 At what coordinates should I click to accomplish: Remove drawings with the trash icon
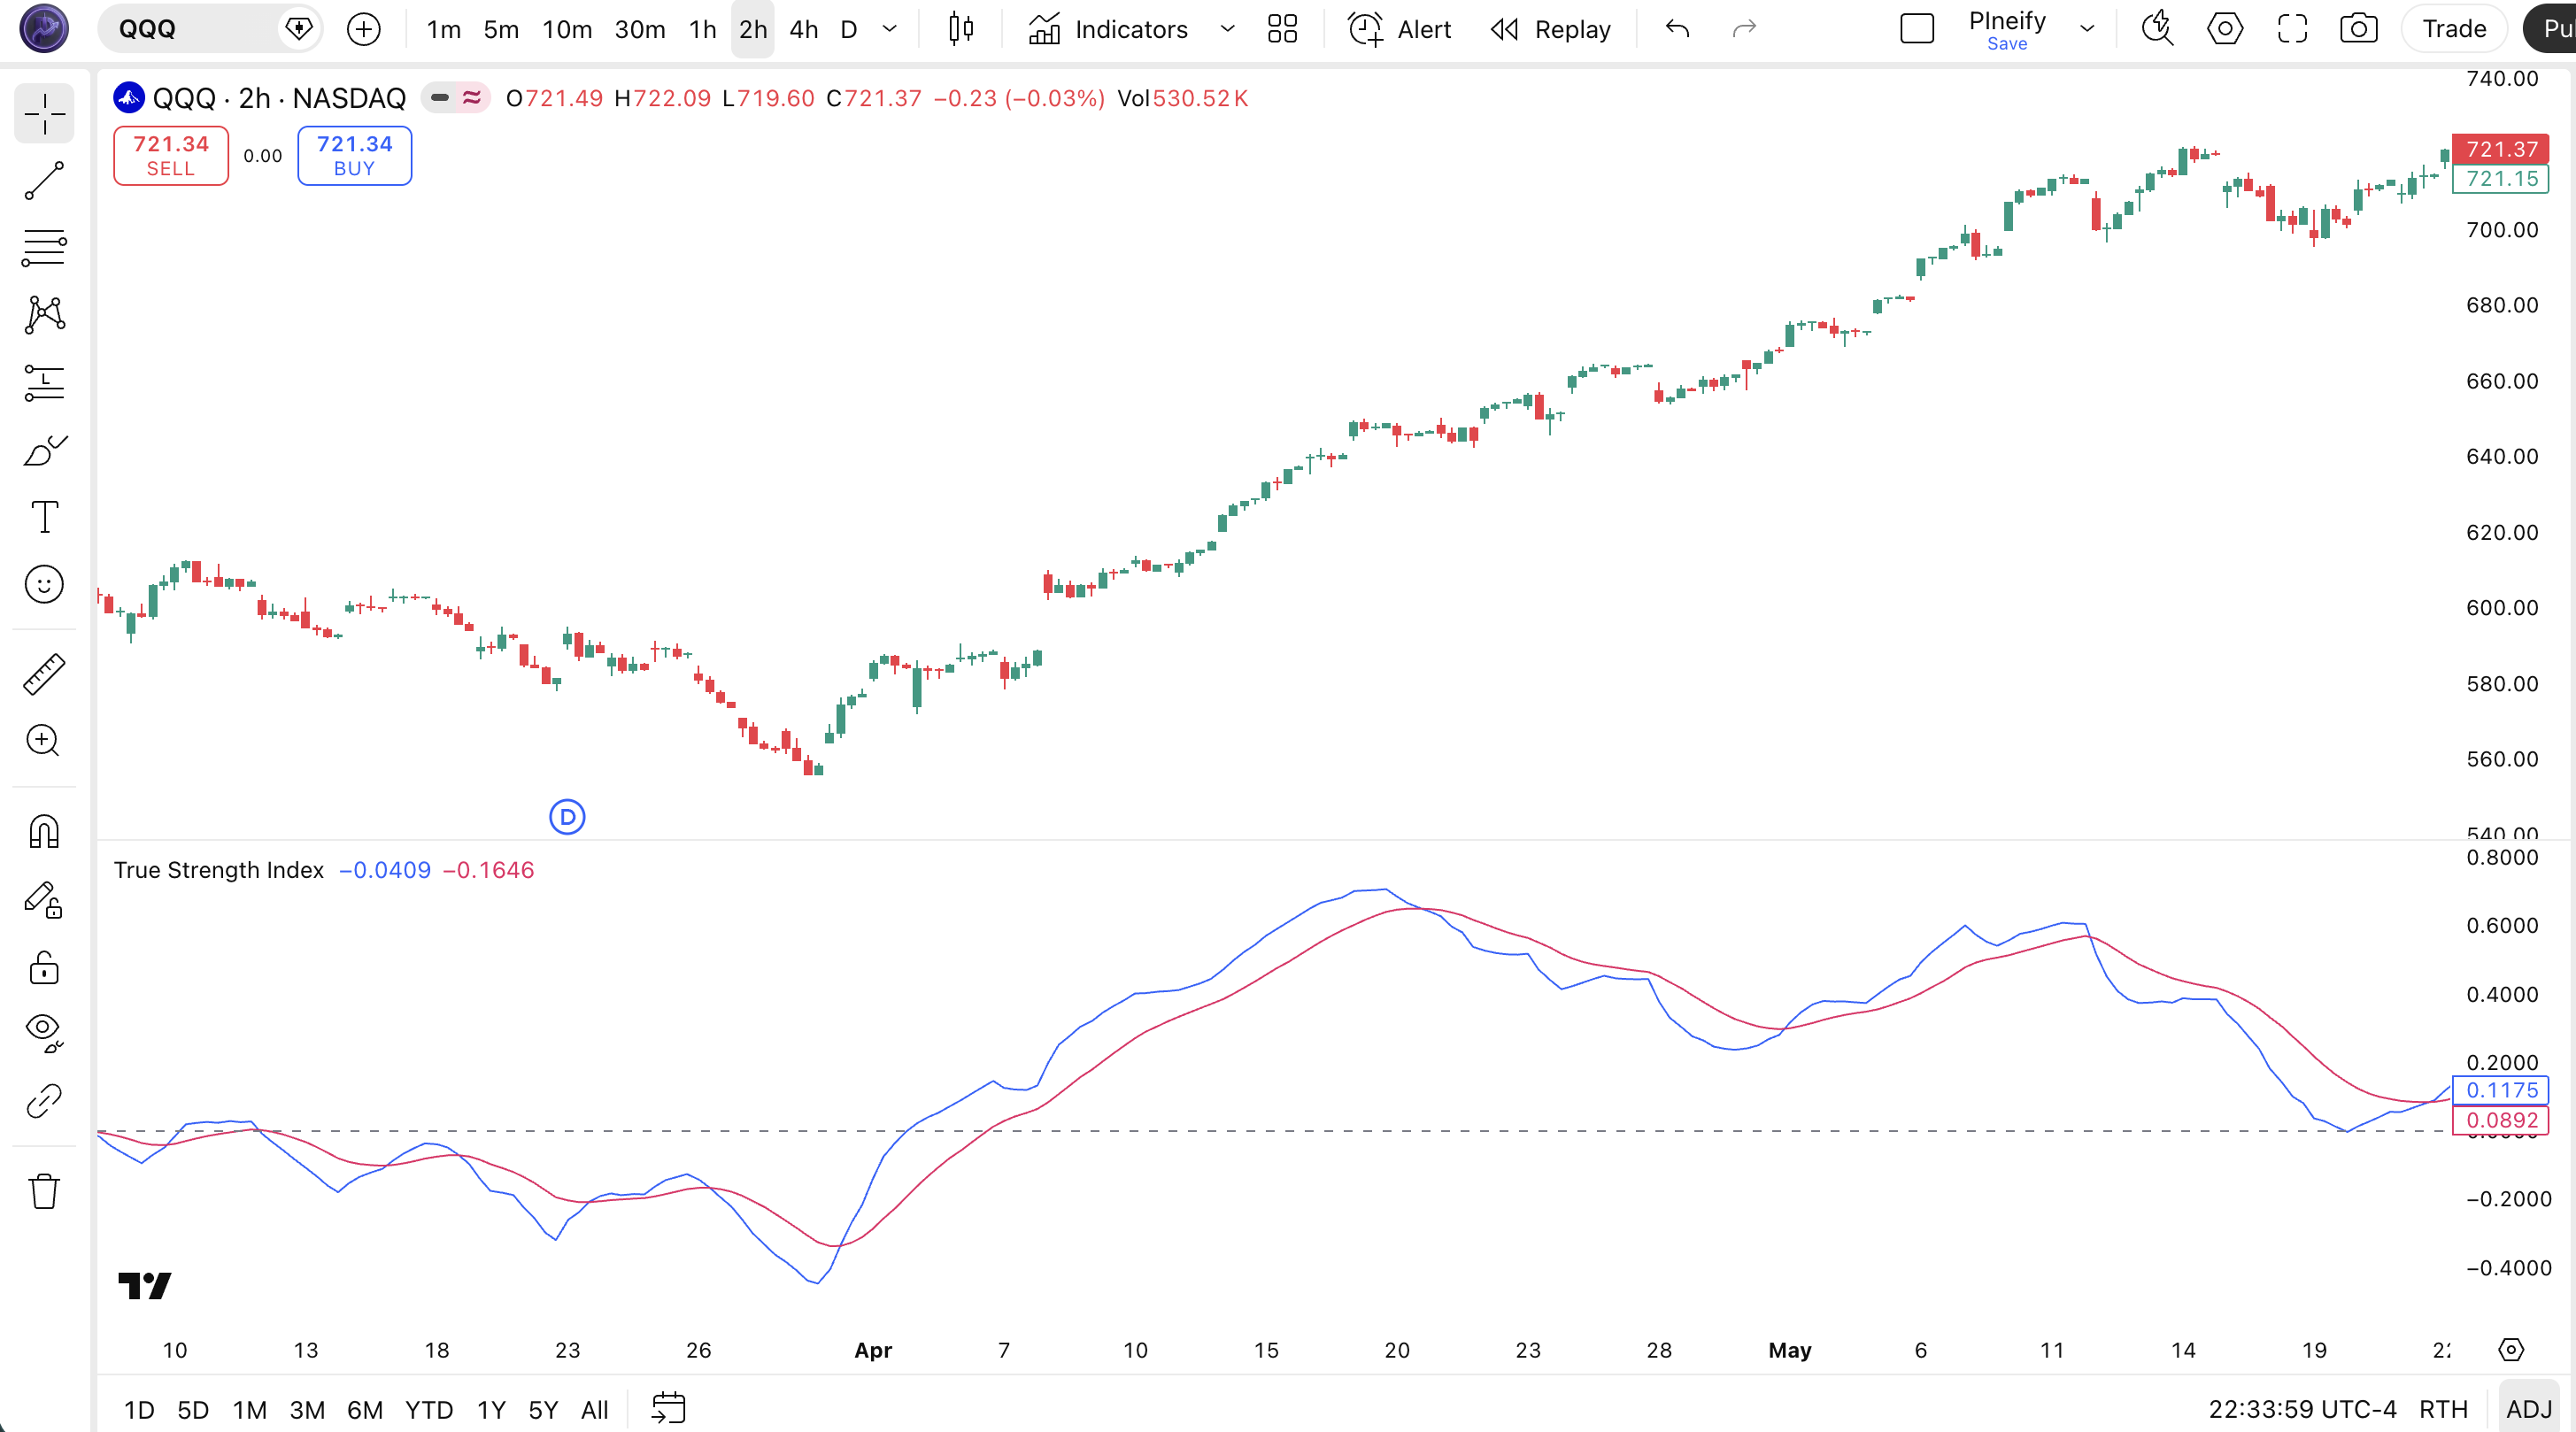click(x=44, y=1191)
